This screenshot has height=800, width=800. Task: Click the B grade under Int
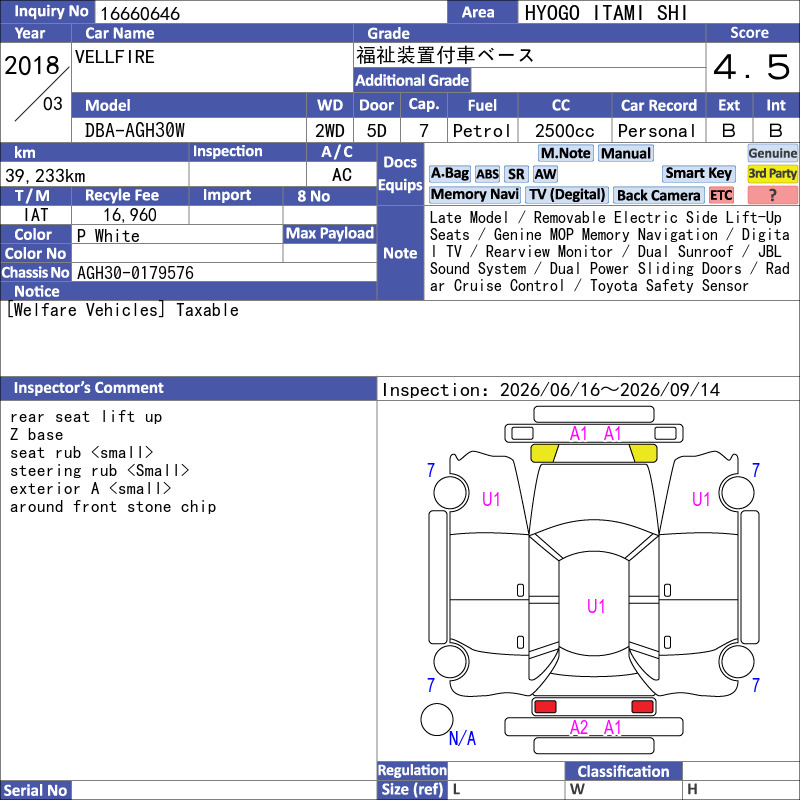click(x=776, y=131)
